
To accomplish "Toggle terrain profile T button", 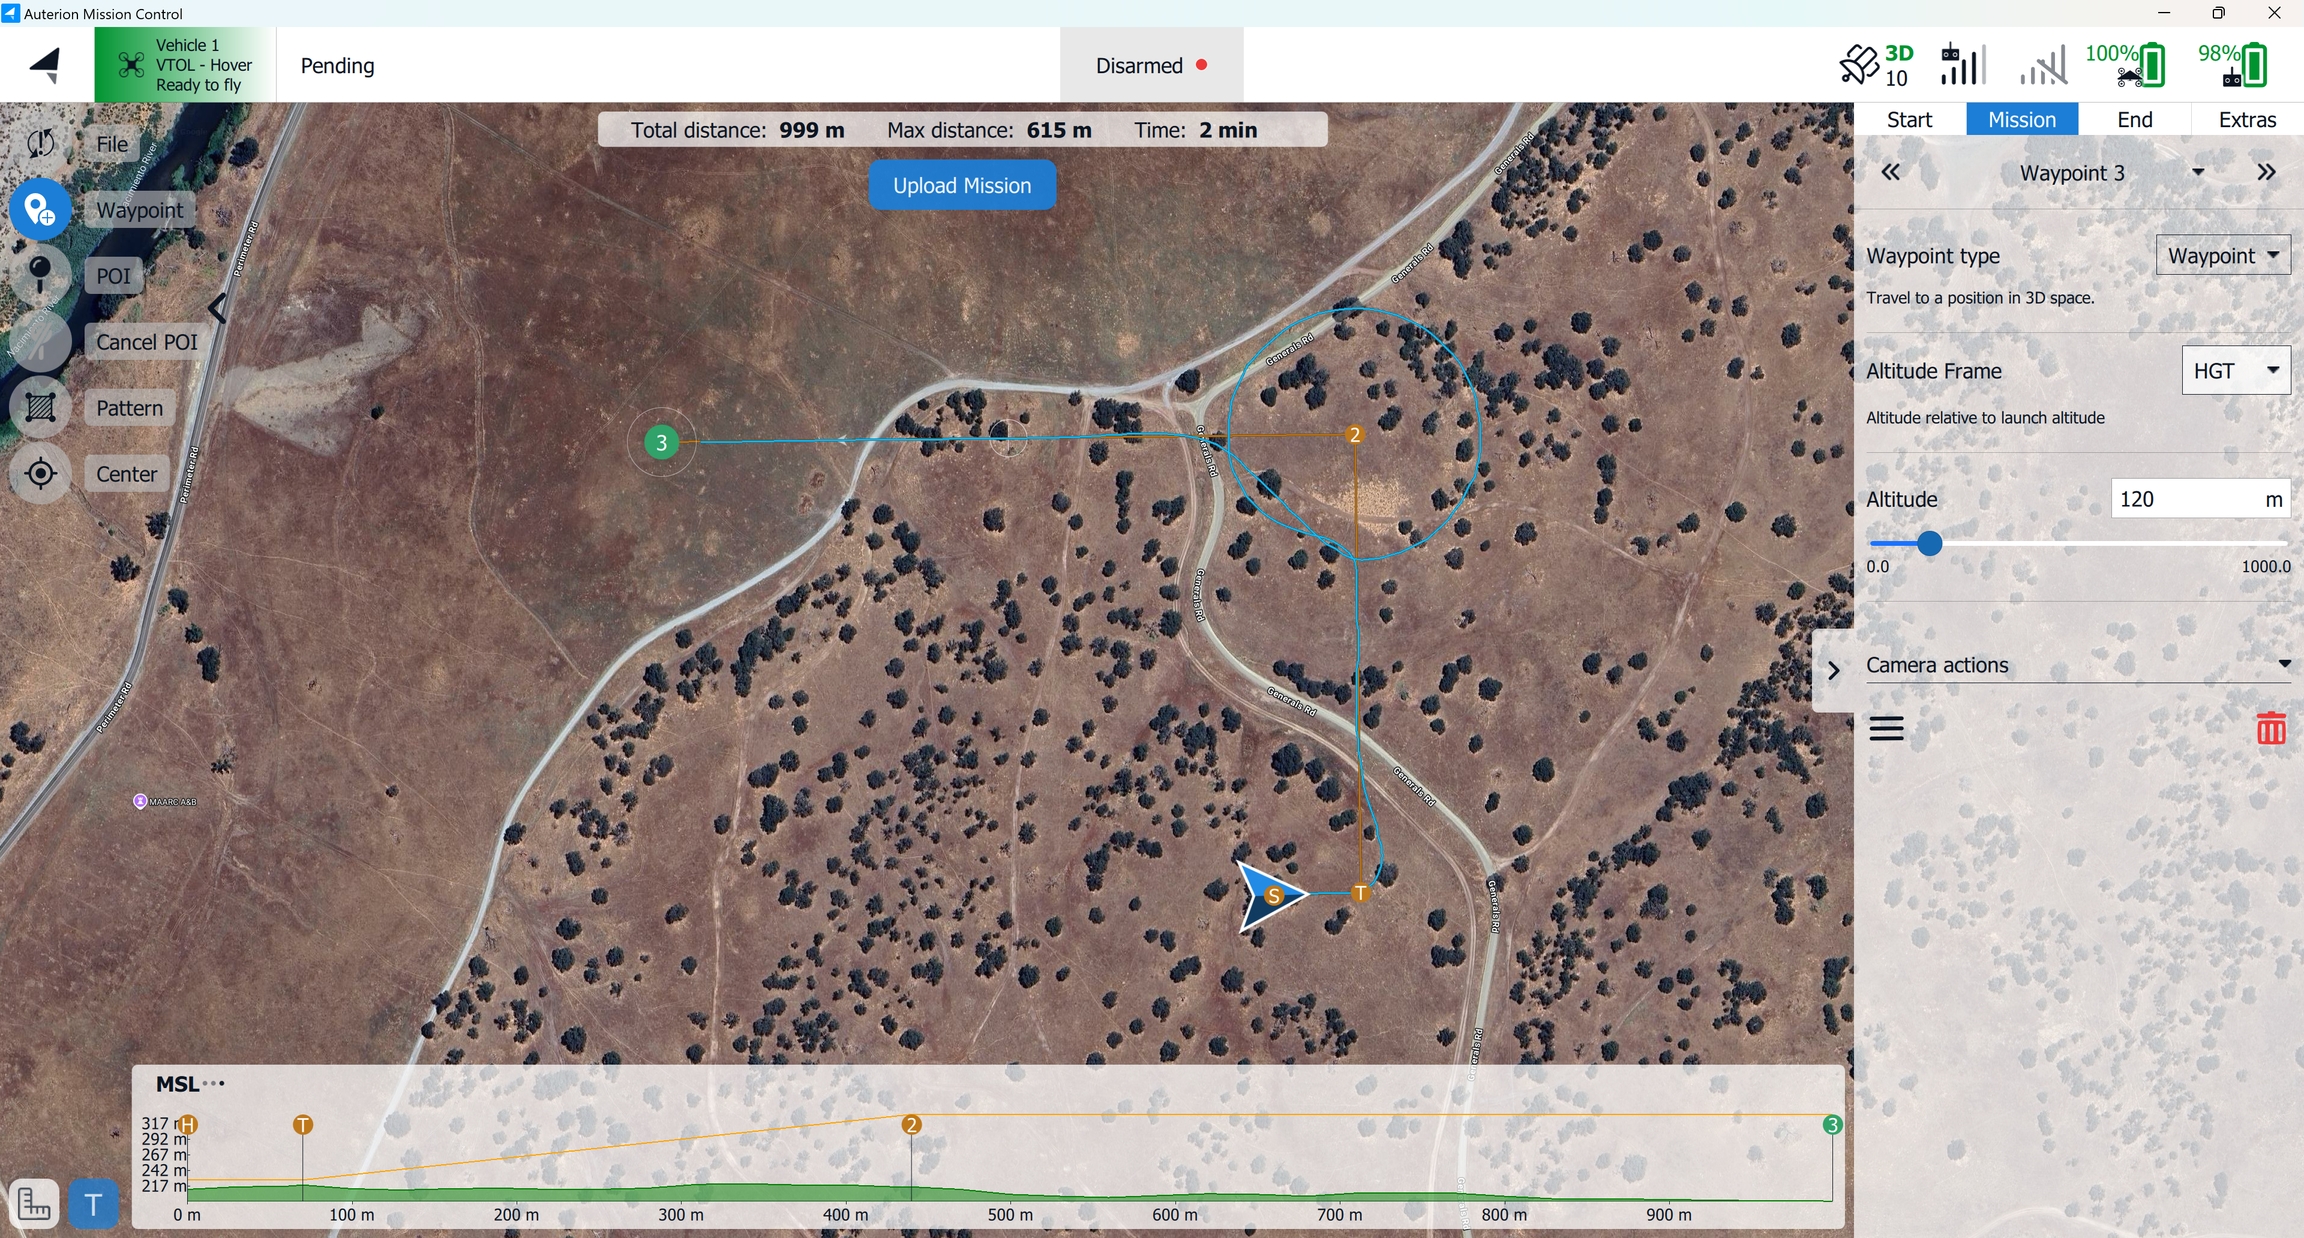I will click(93, 1204).
